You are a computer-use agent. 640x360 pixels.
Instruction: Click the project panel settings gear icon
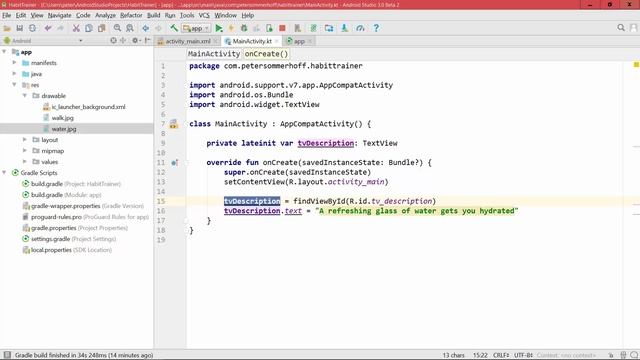135,40
